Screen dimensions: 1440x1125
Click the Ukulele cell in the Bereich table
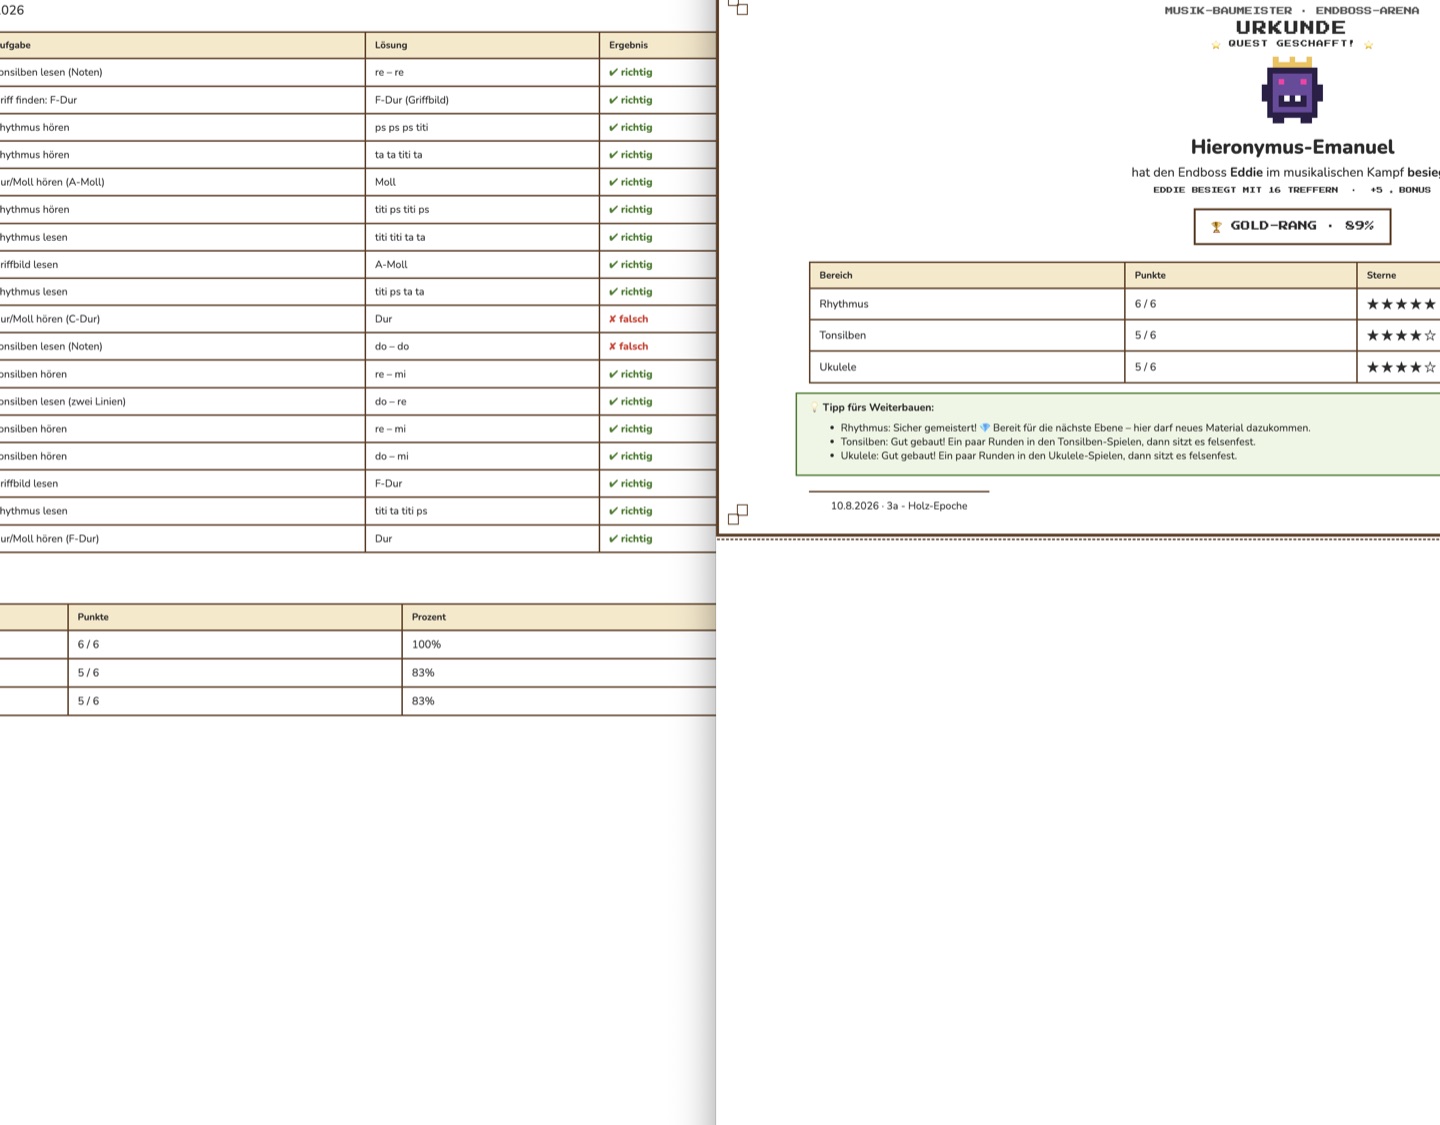point(967,367)
